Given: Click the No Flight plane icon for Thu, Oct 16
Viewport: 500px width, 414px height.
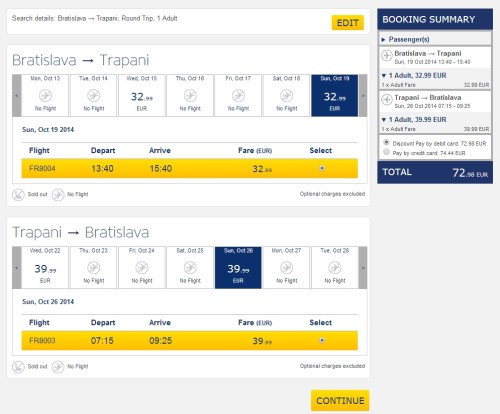Looking at the screenshot, I should pyautogui.click(x=190, y=96).
